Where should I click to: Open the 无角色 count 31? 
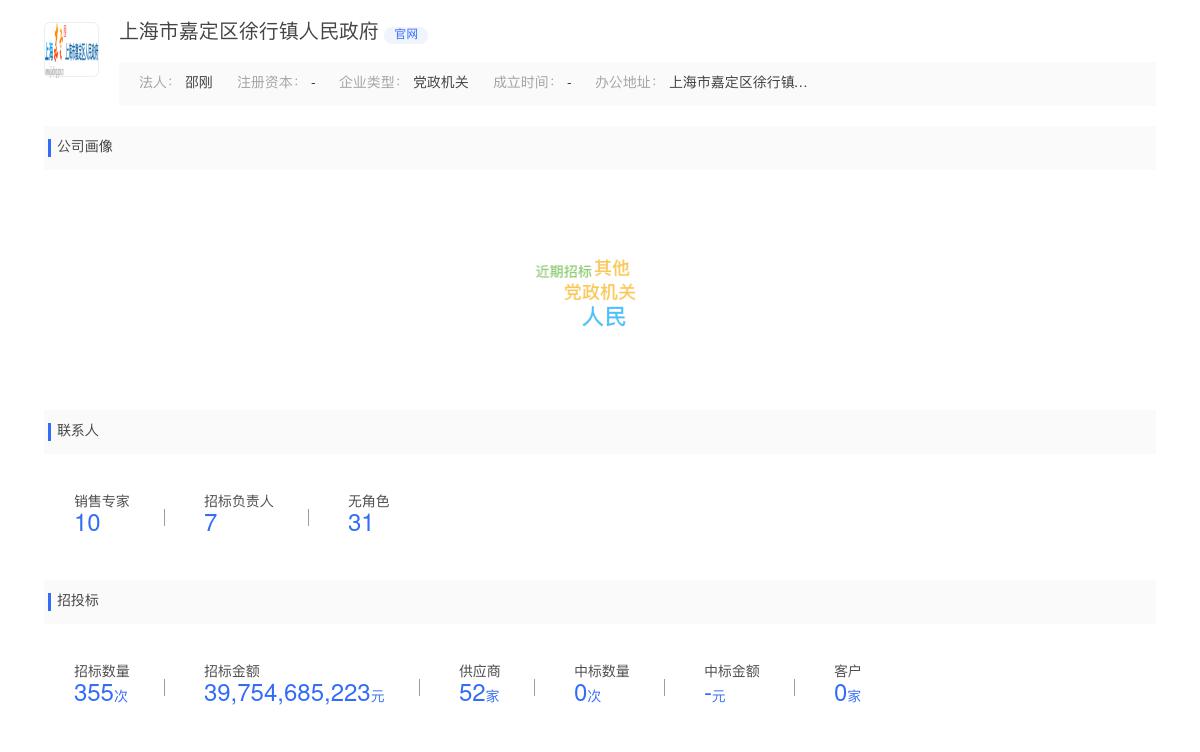(360, 523)
